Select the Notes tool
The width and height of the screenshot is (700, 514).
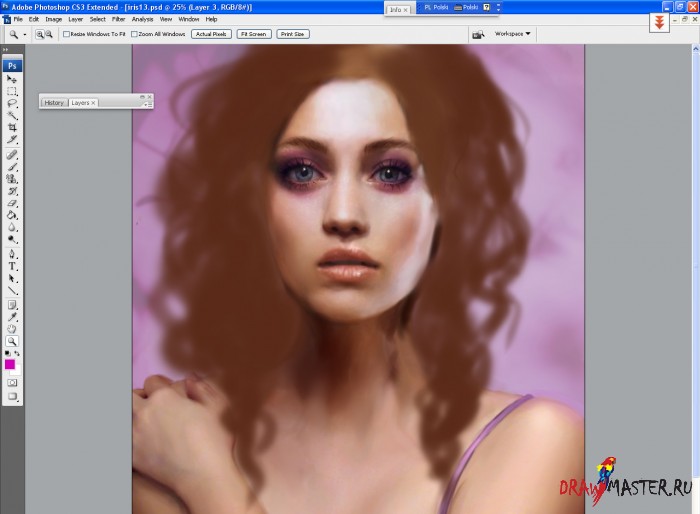tap(12, 305)
